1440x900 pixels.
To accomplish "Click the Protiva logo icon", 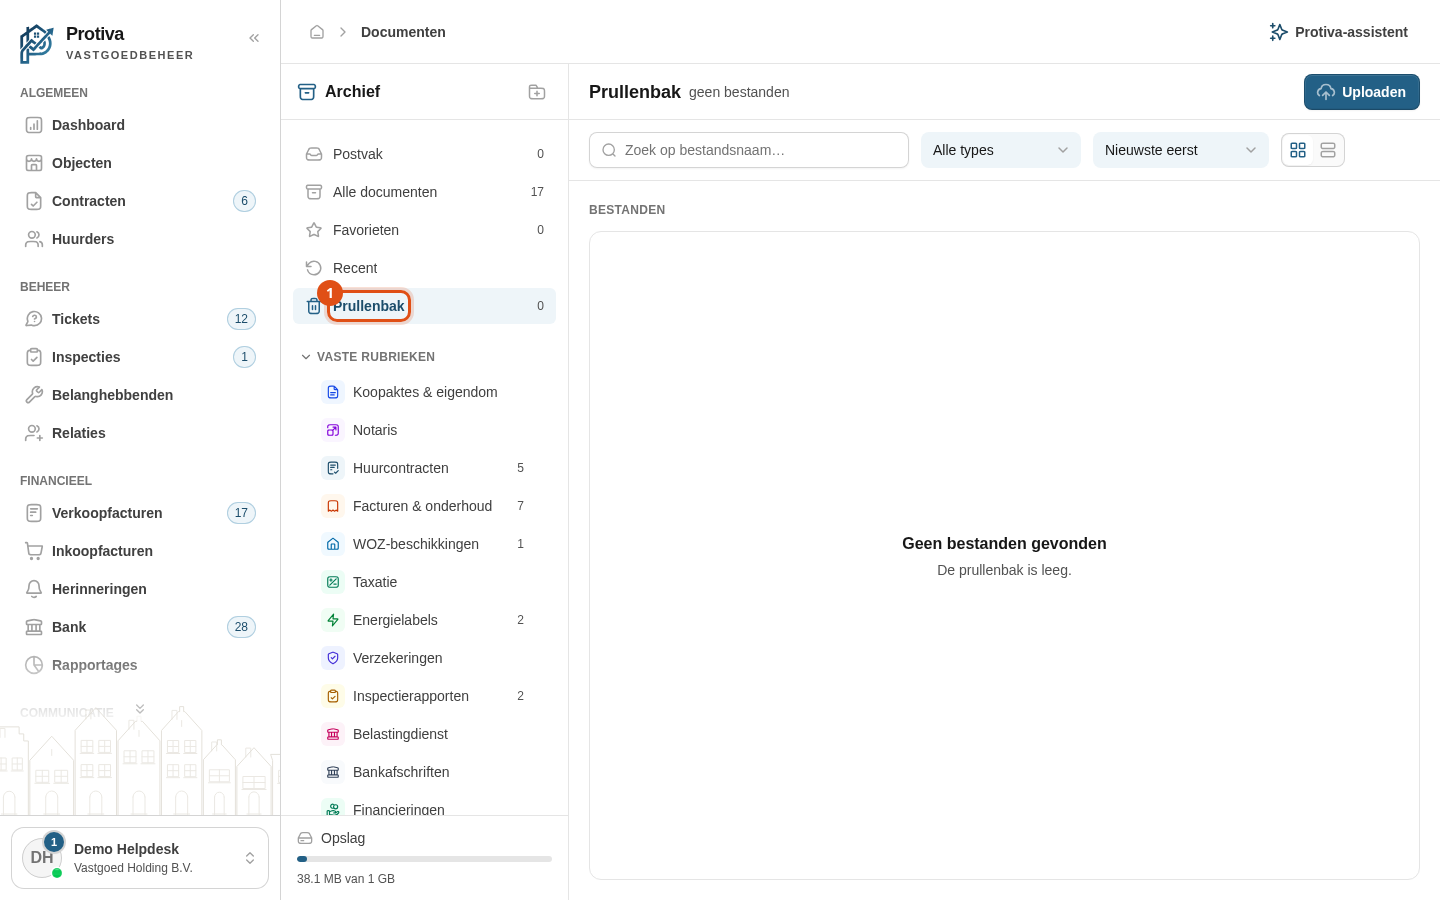I will click(x=37, y=44).
